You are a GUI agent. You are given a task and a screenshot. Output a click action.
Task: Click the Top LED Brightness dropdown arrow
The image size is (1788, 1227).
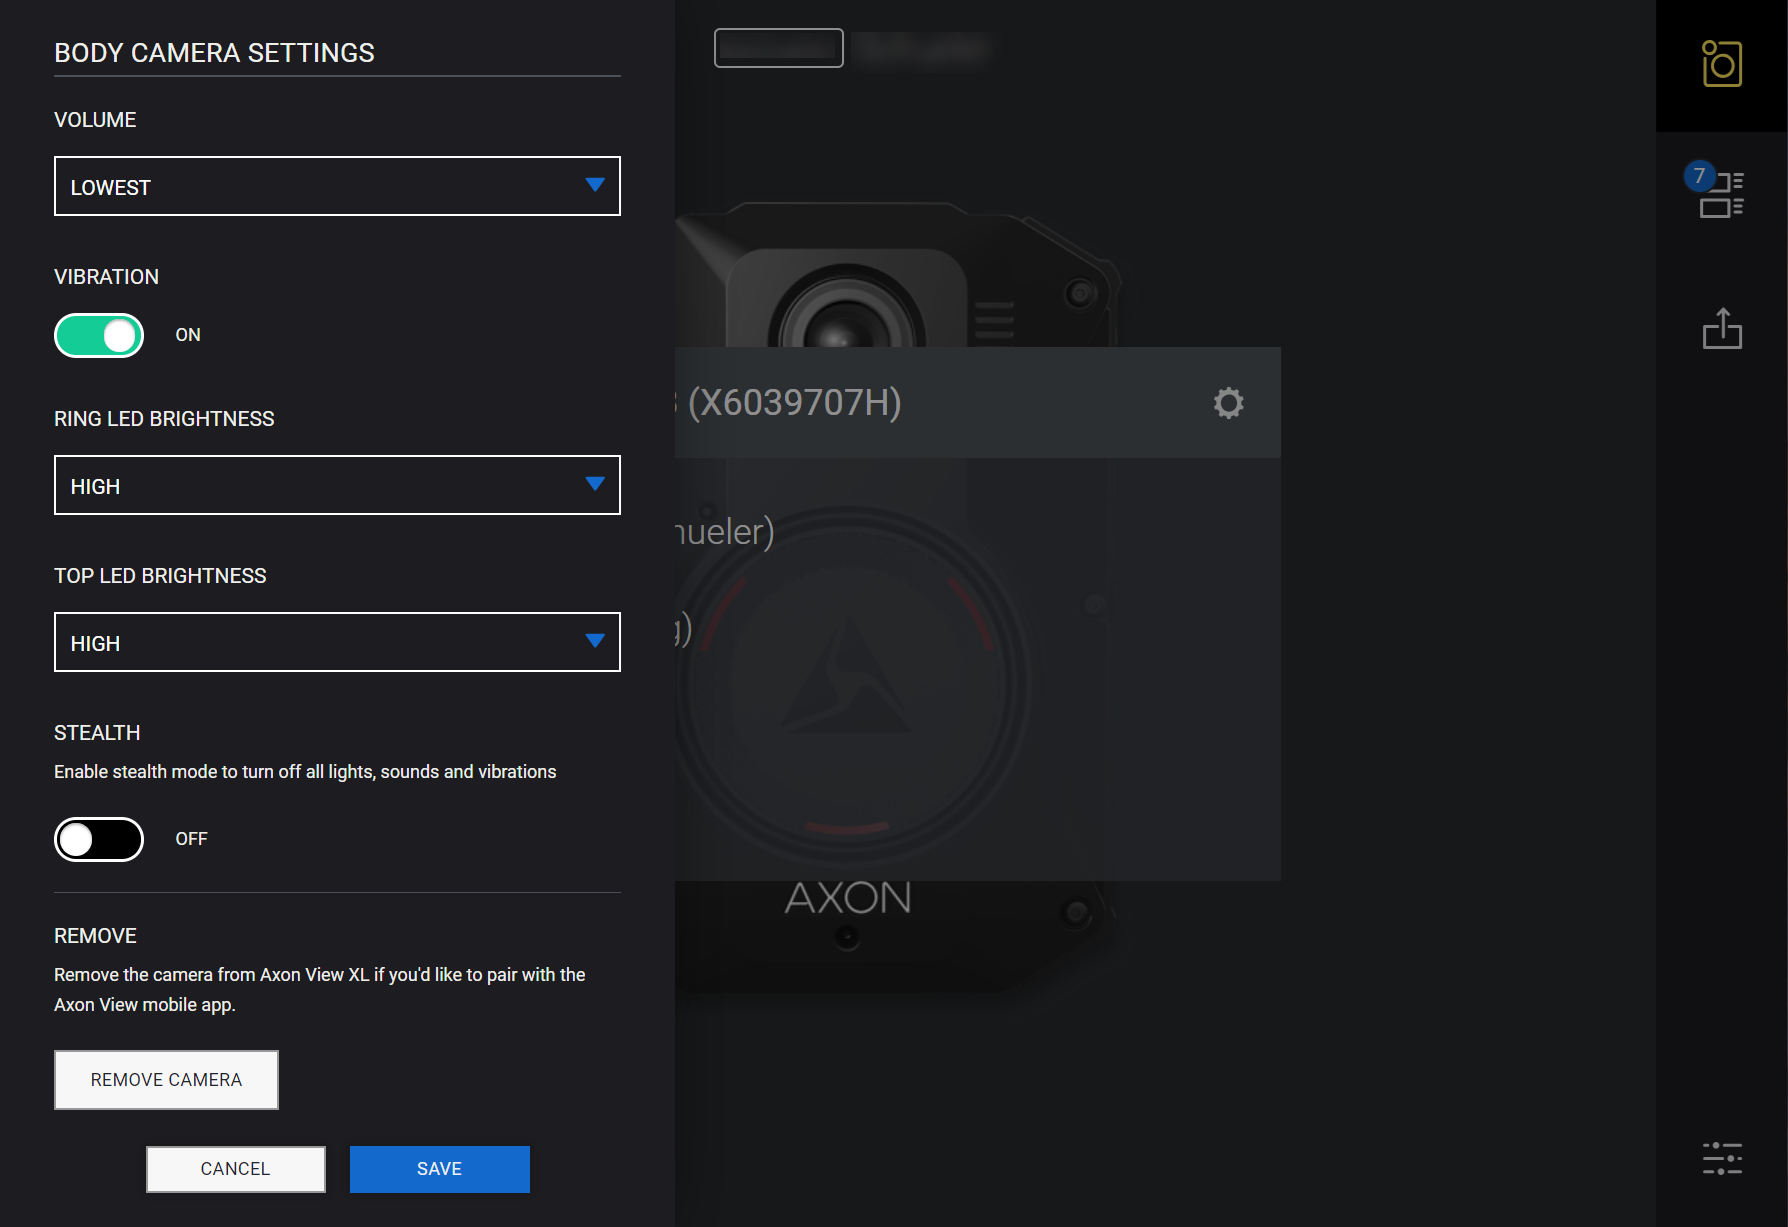(595, 641)
